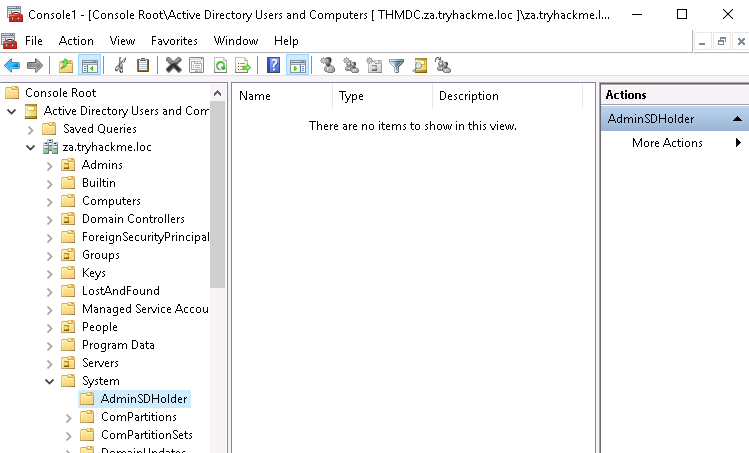The height and width of the screenshot is (453, 749).
Task: Click the Export List toolbar icon
Action: (243, 65)
